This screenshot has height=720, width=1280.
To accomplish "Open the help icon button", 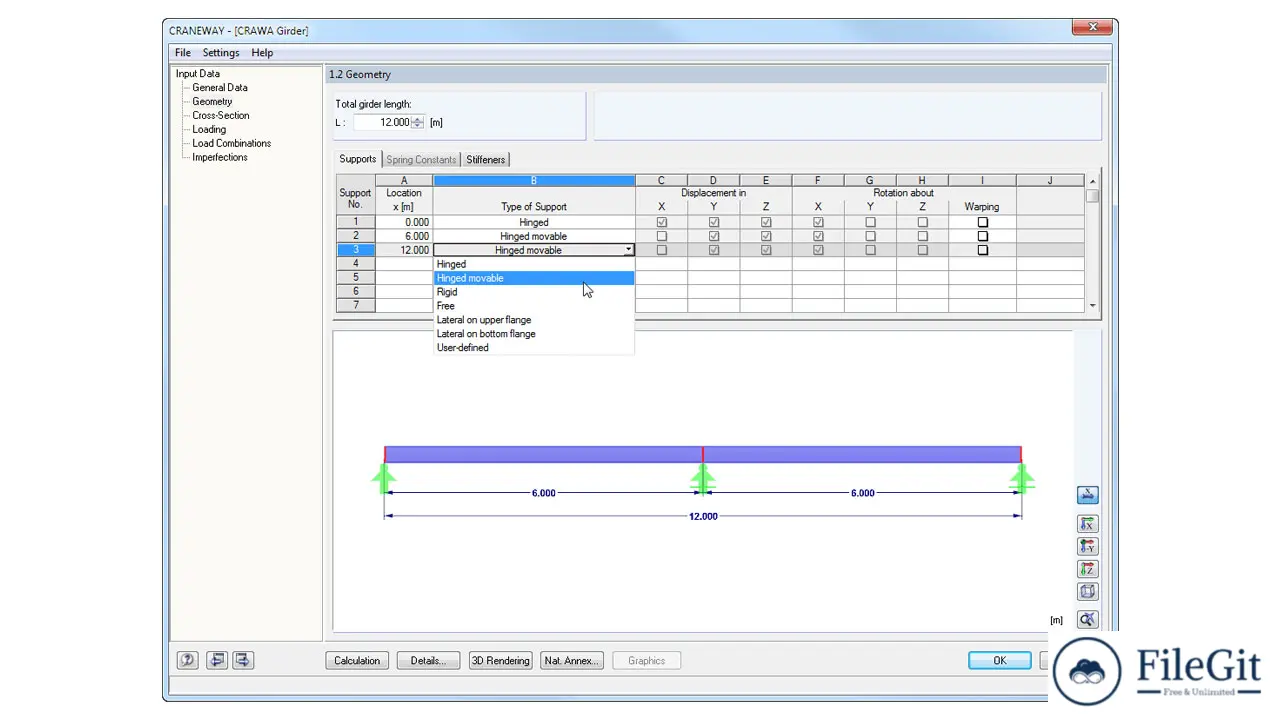I will pos(187,660).
